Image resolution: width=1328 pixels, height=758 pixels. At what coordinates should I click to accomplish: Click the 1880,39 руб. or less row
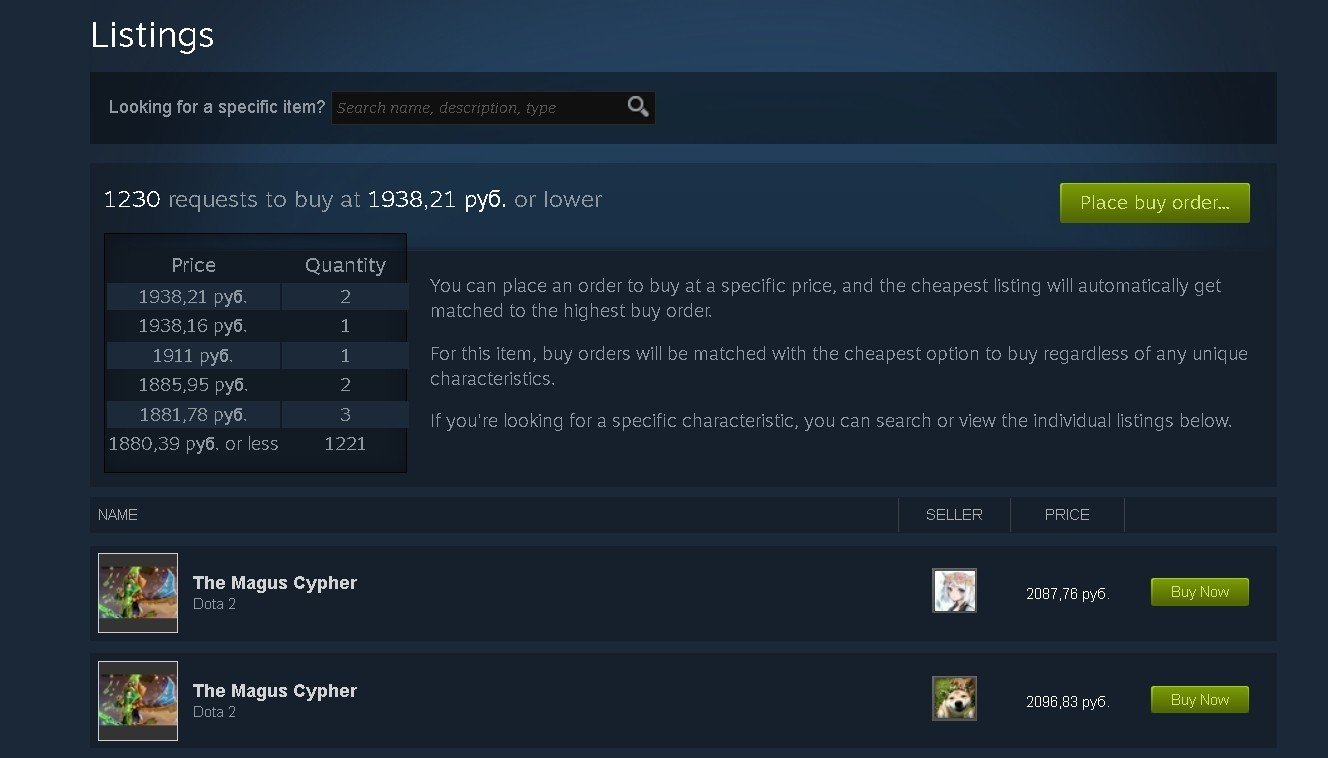point(257,444)
